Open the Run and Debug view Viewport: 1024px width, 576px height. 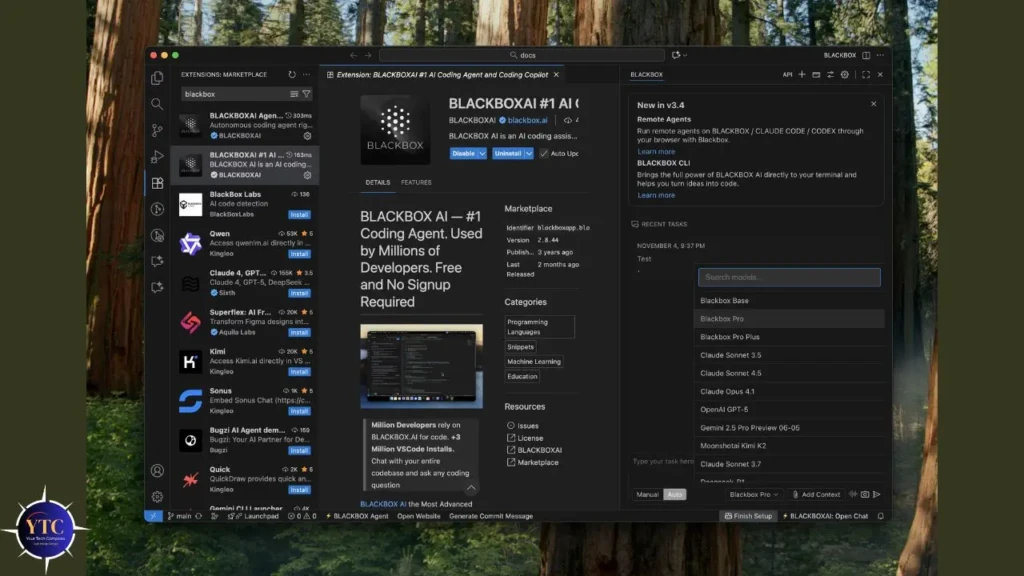[x=157, y=156]
